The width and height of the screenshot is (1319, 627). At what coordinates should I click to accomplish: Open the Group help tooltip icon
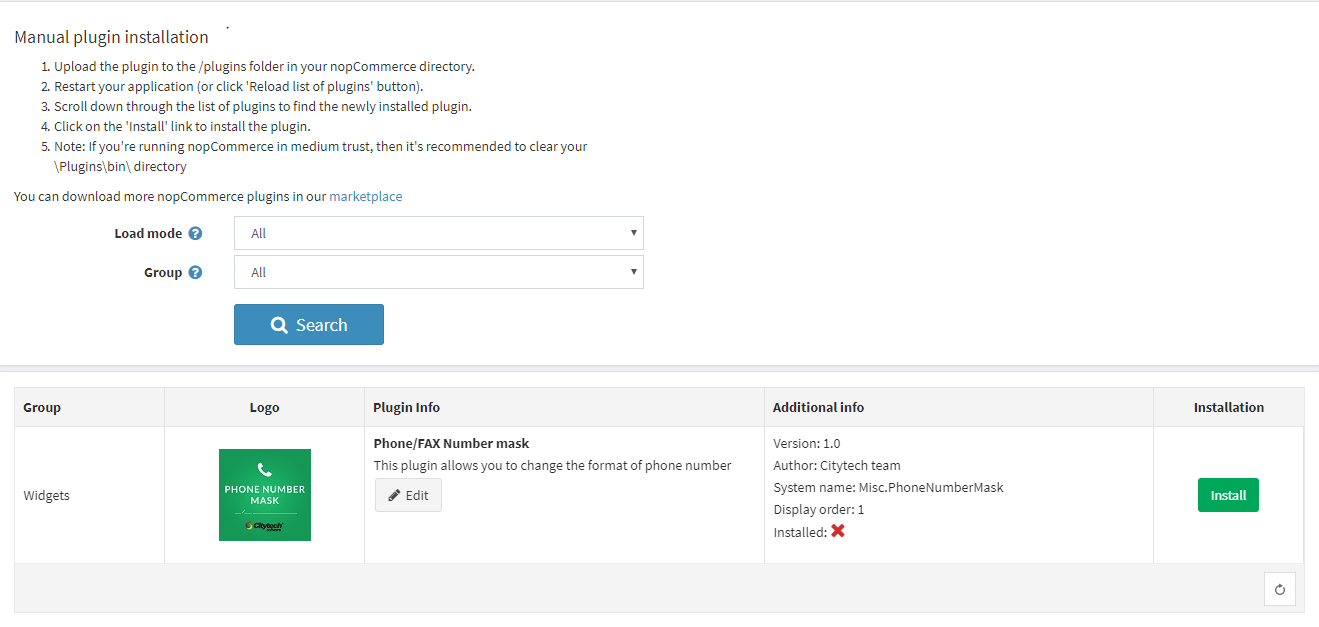point(195,271)
